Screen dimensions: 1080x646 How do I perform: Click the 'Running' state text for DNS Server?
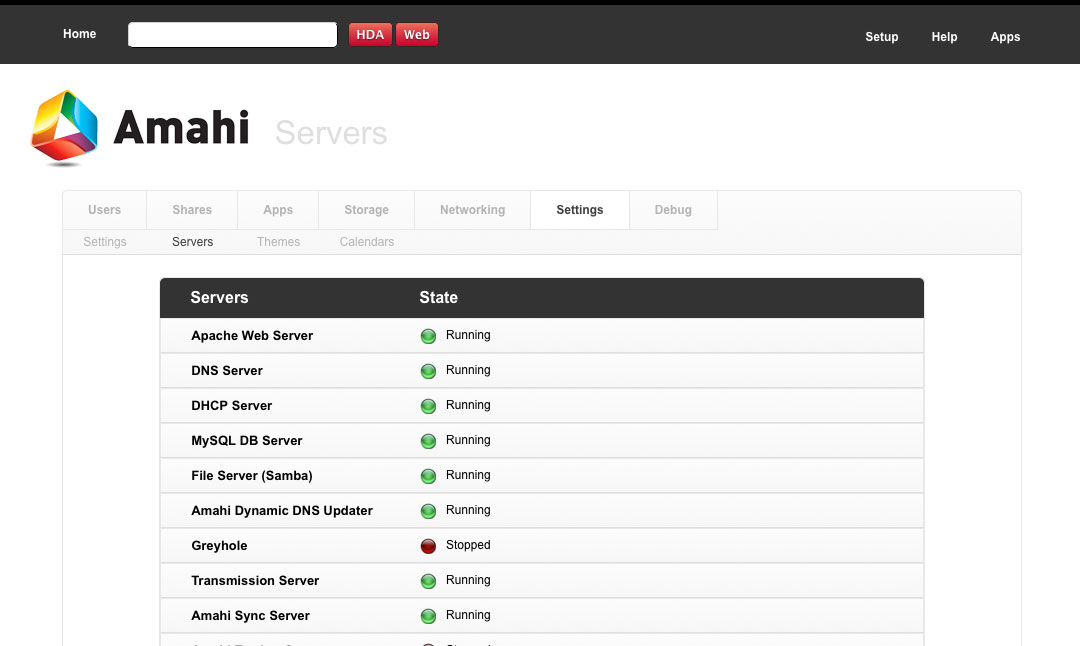tap(468, 371)
